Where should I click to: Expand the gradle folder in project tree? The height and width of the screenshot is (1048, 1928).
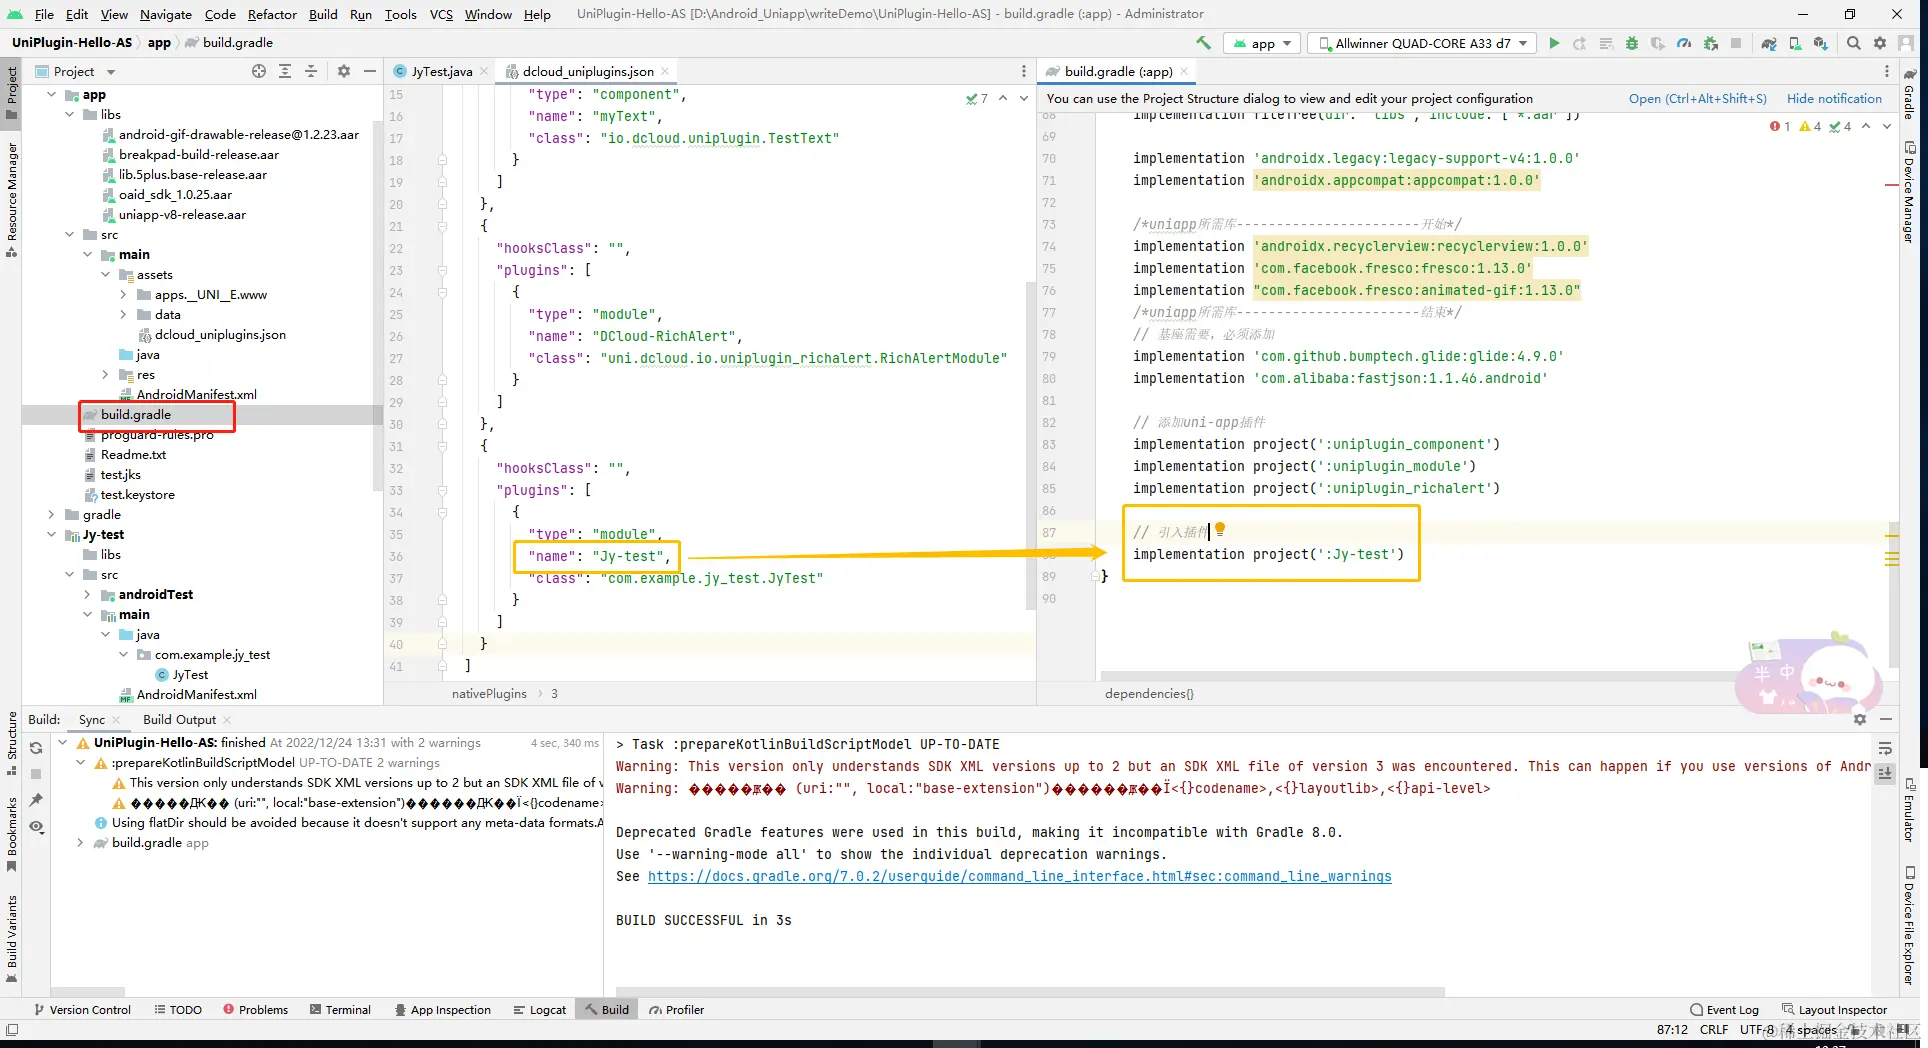click(52, 515)
